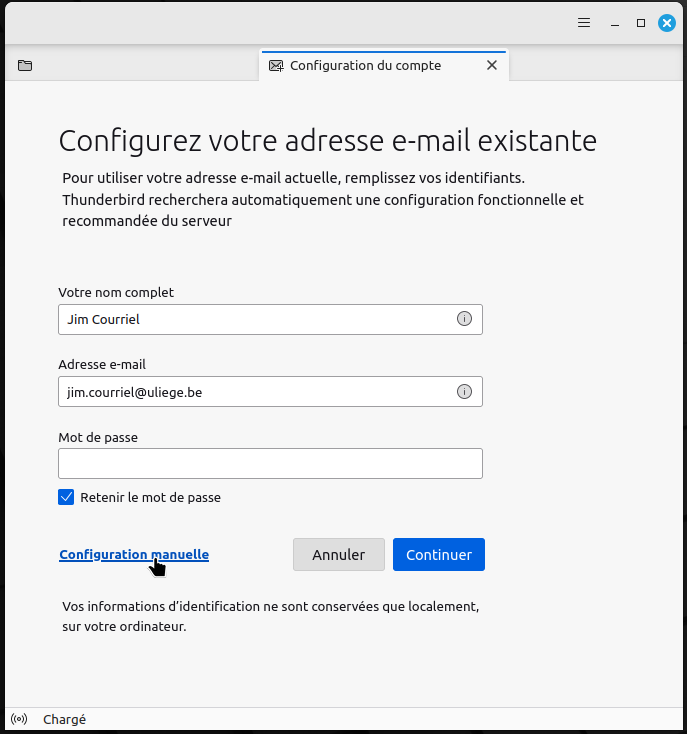Close the Configuration du compte tab
The height and width of the screenshot is (734, 687).
491,65
